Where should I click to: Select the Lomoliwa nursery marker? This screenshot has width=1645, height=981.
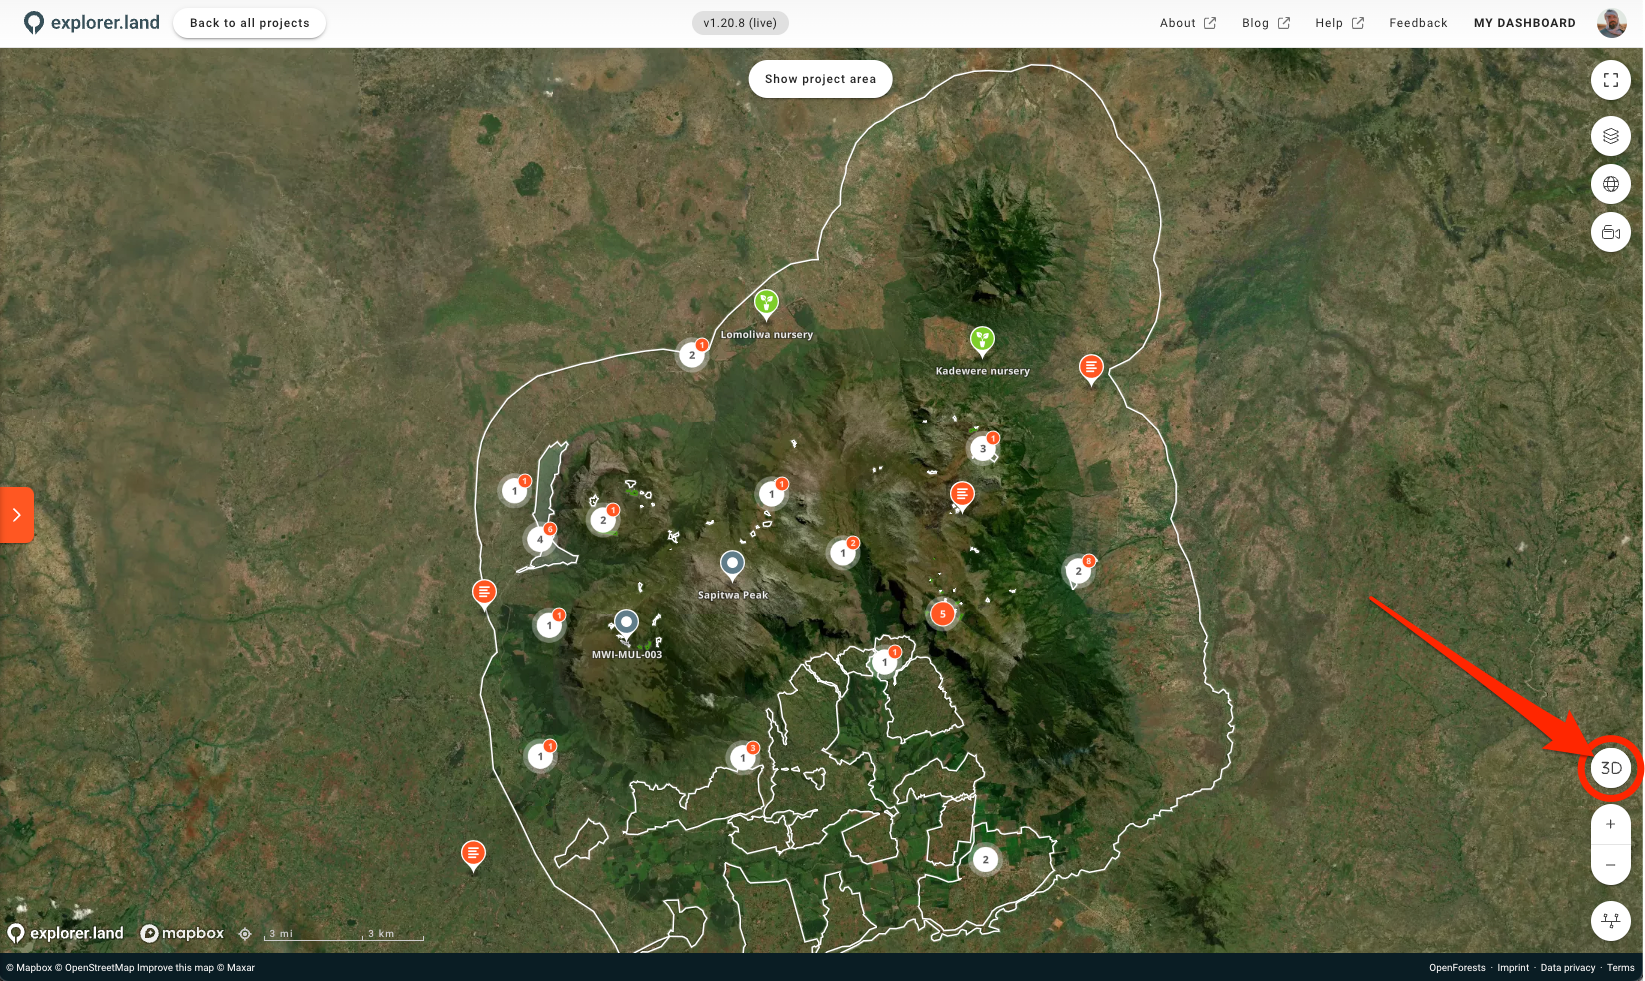pyautogui.click(x=766, y=302)
